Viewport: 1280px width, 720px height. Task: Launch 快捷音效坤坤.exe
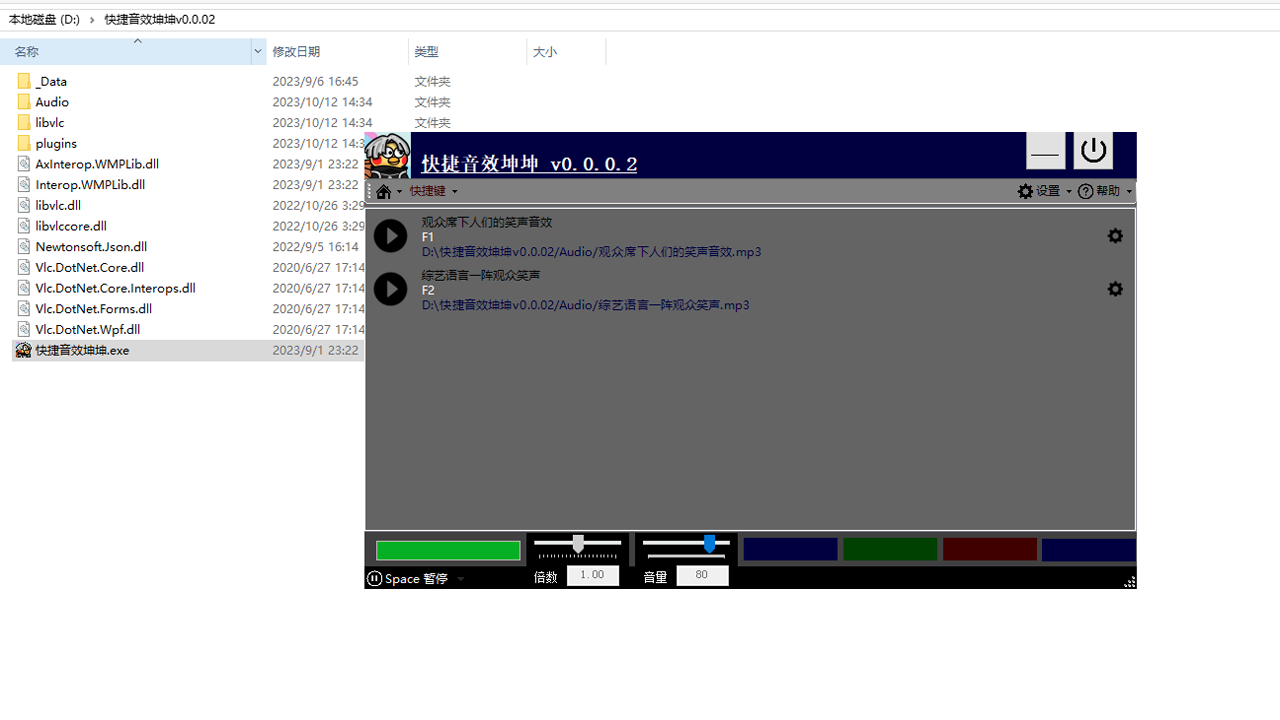(81, 350)
